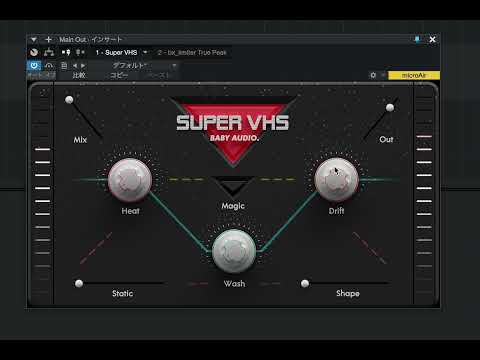Image resolution: width=480 pixels, height=360 pixels.
Task: Go to next preset with right arrow
Action: click(83, 66)
